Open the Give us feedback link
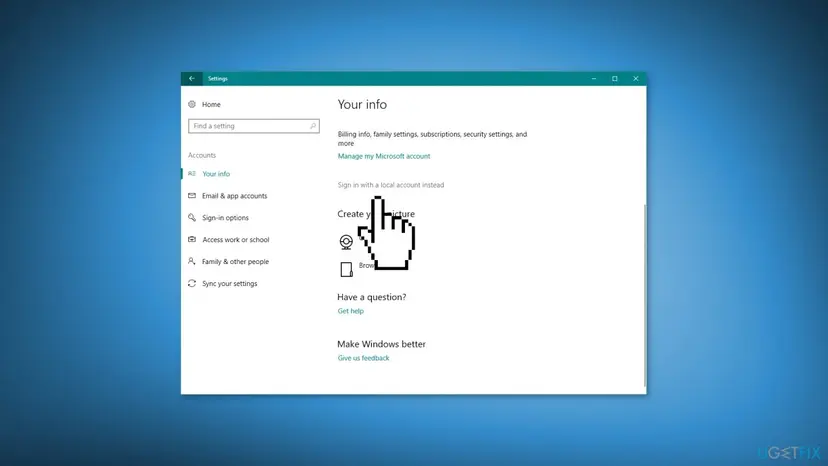Image resolution: width=828 pixels, height=466 pixels. point(363,358)
